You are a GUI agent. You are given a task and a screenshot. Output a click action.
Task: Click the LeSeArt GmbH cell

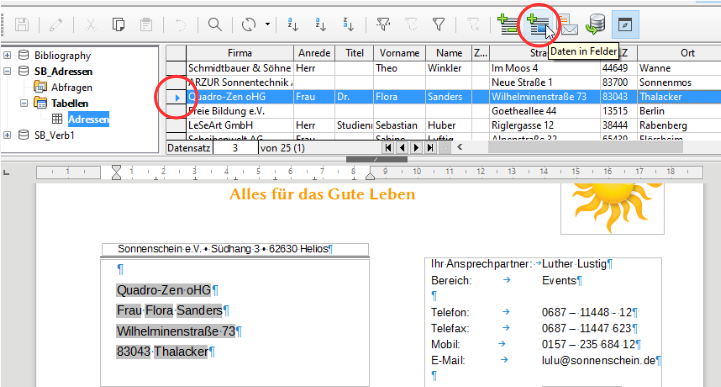240,125
